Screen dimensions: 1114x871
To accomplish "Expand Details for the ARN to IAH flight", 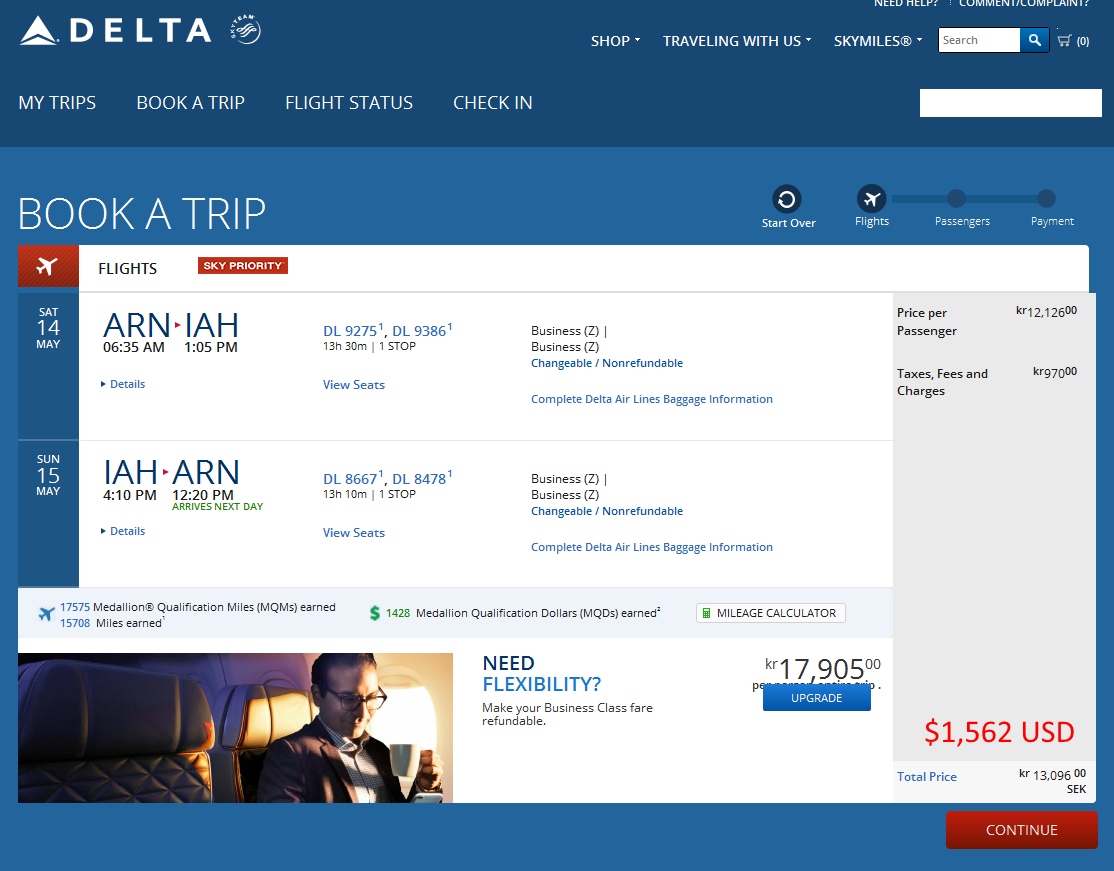I will (x=123, y=384).
